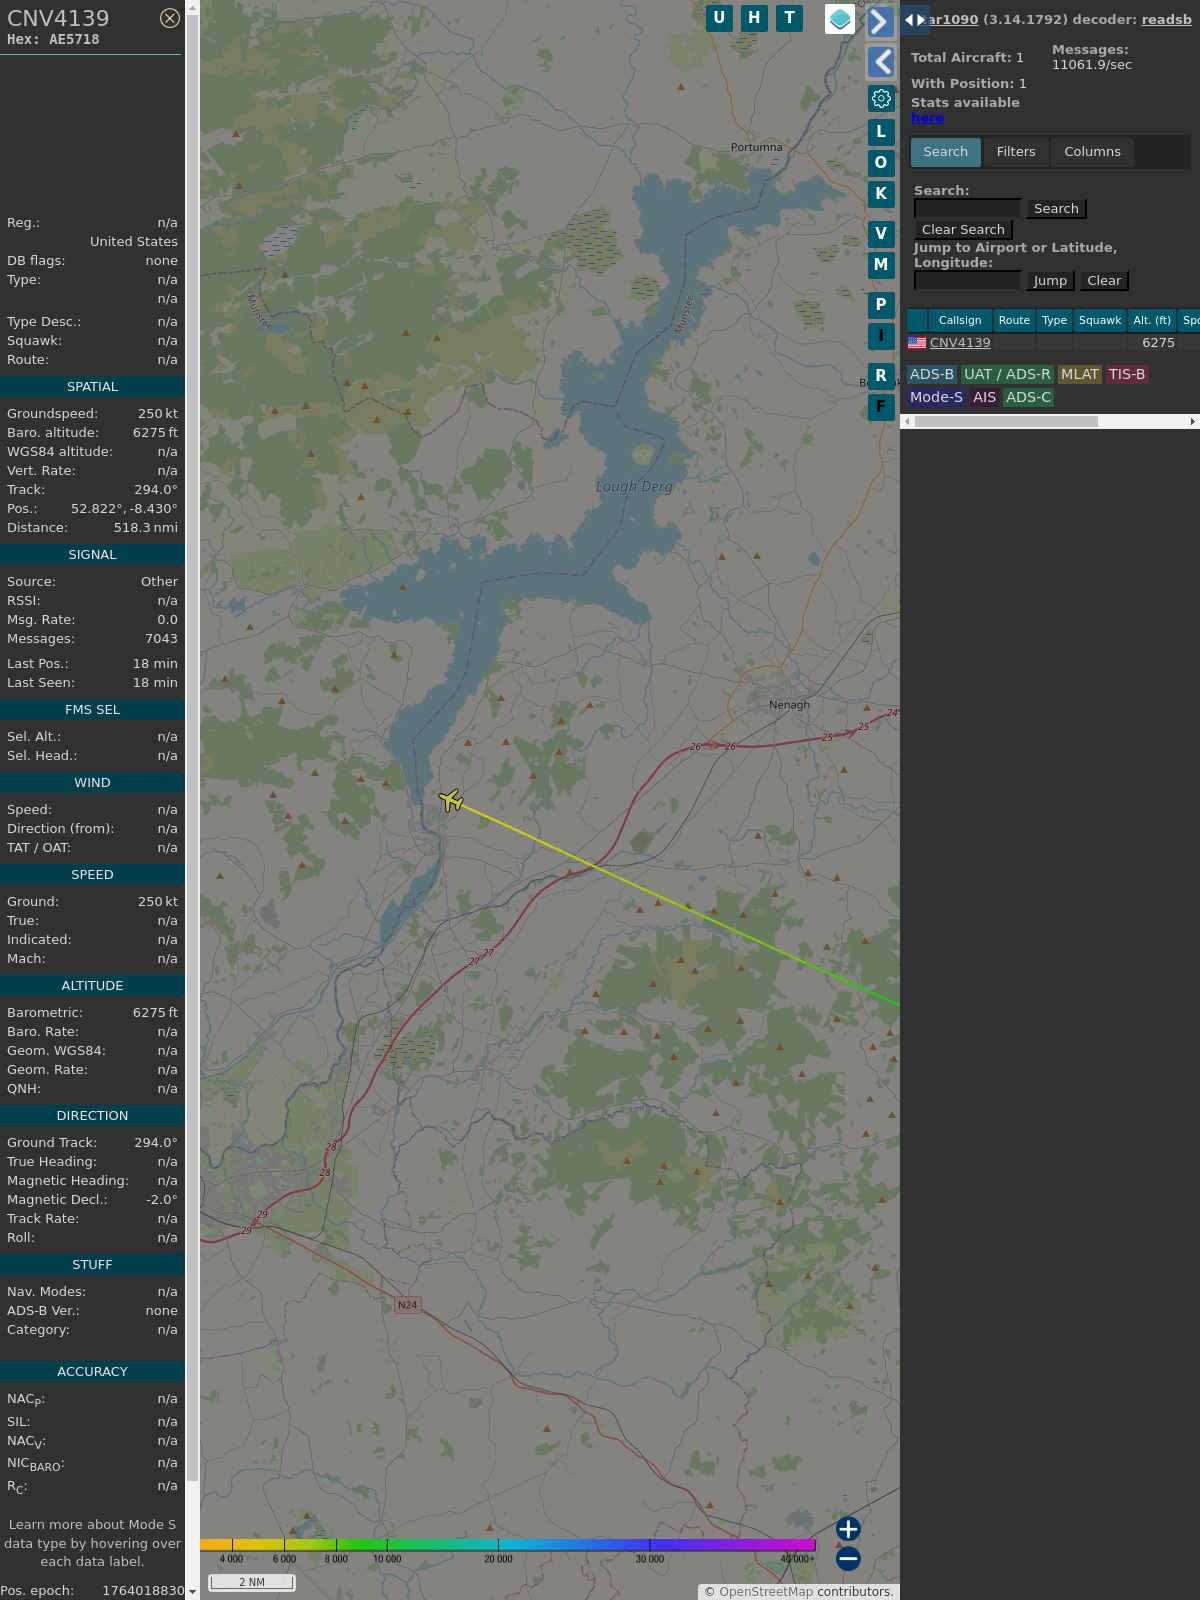Click the Jump button

pos(1050,280)
